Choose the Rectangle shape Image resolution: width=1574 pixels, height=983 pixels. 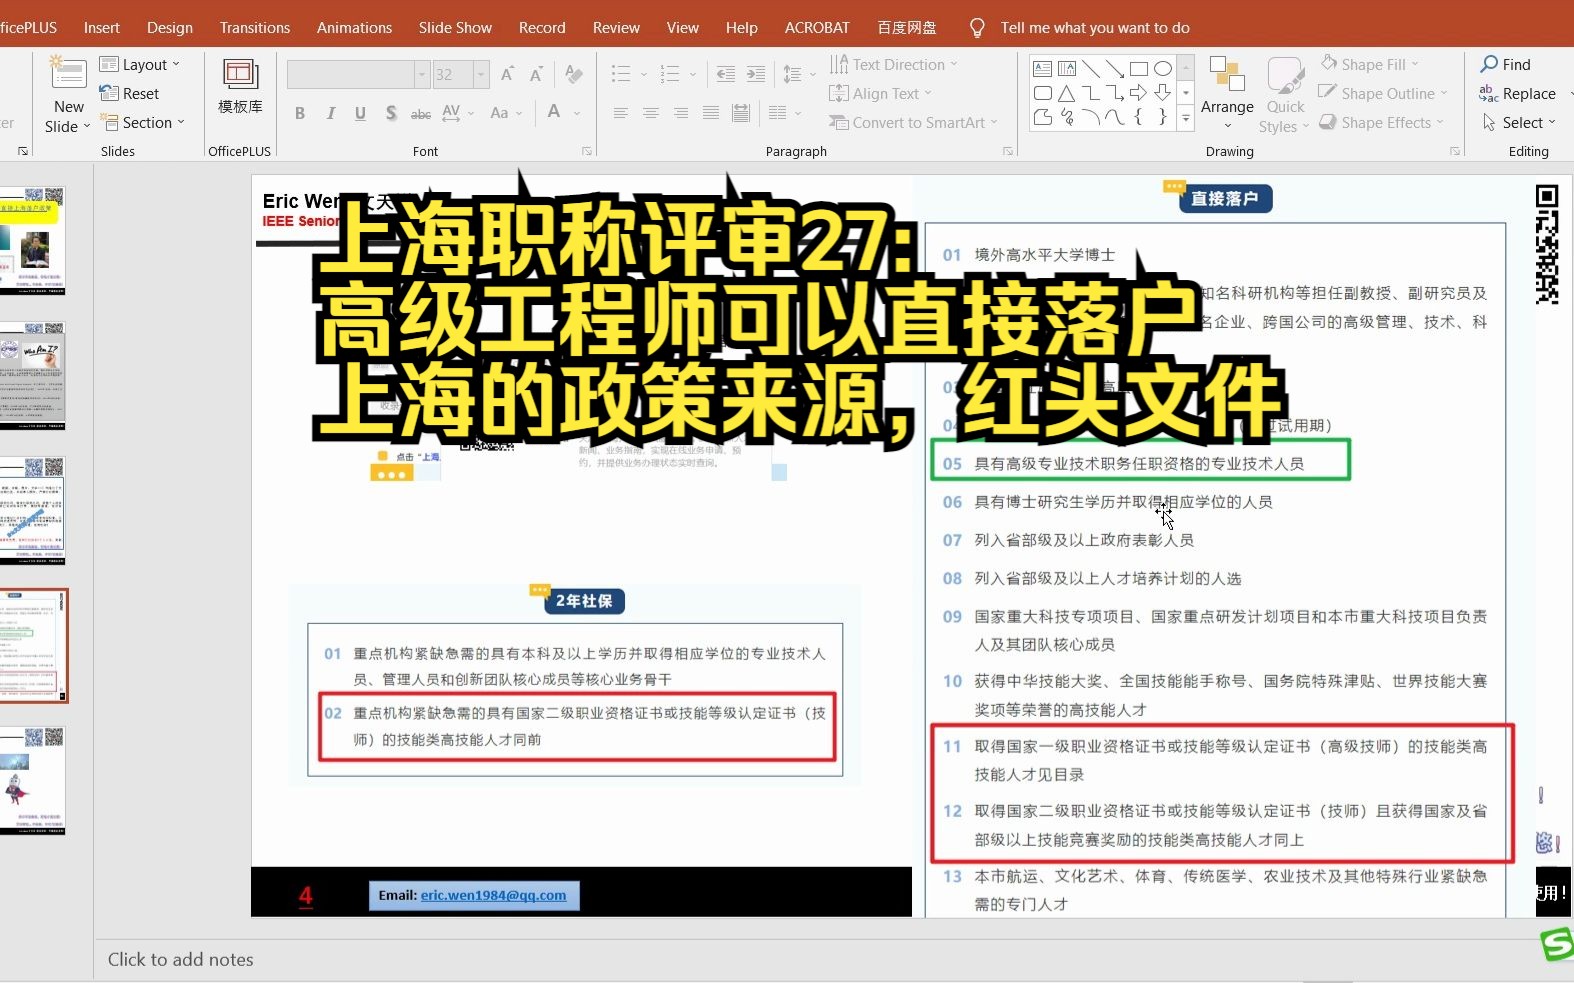[1139, 69]
